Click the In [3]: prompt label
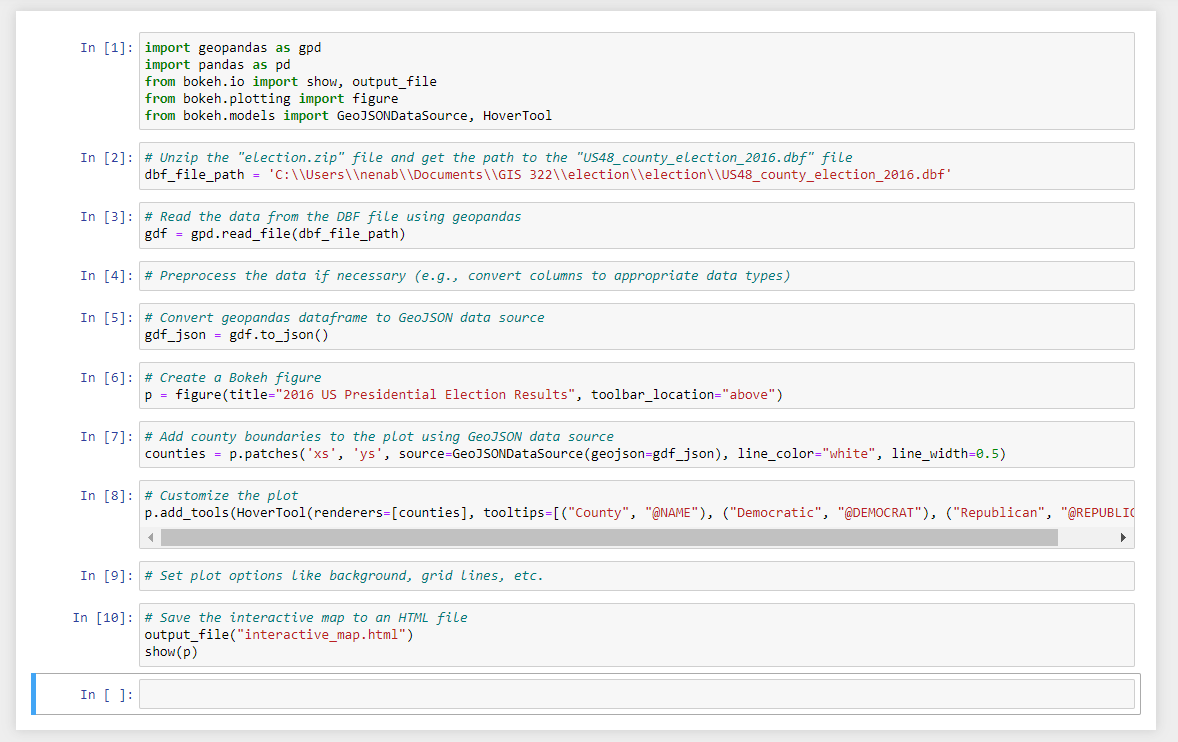 [x=107, y=217]
